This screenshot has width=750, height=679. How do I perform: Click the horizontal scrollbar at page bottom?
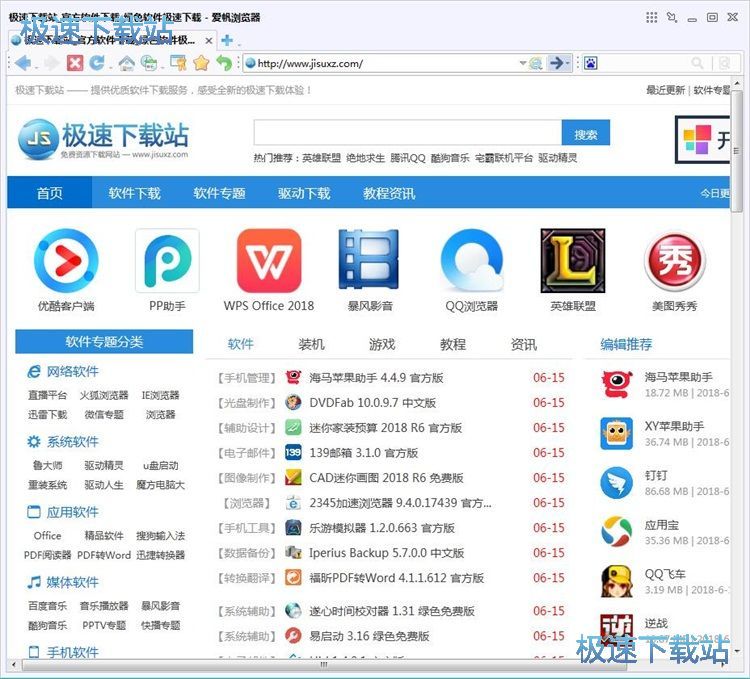point(325,665)
